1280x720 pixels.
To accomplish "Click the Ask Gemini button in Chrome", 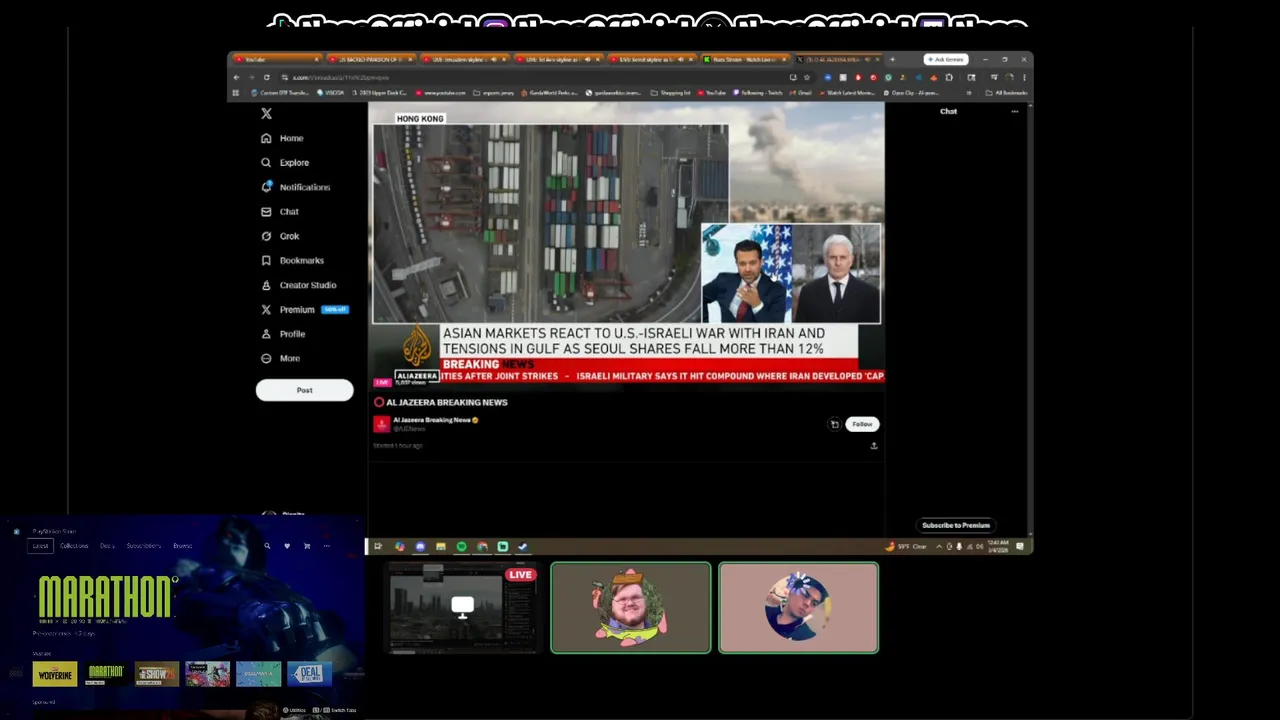I will pos(945,59).
